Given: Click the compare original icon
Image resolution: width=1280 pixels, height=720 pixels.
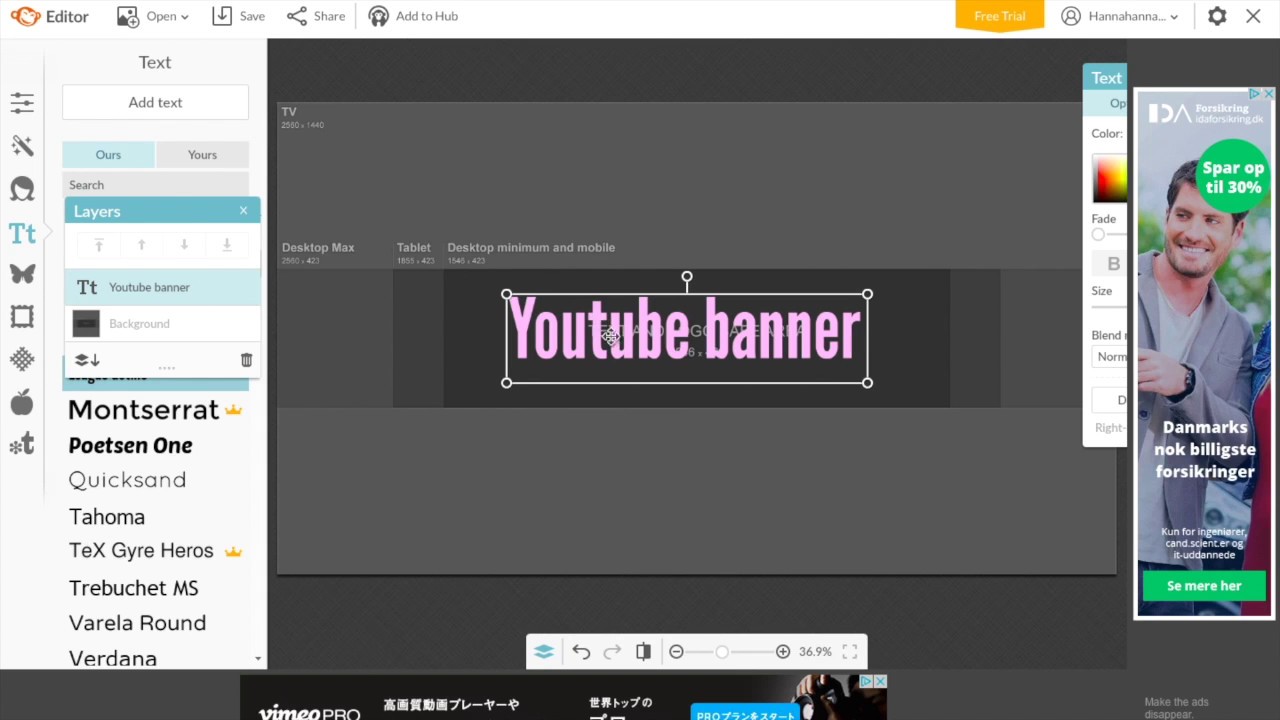Looking at the screenshot, I should (x=643, y=652).
